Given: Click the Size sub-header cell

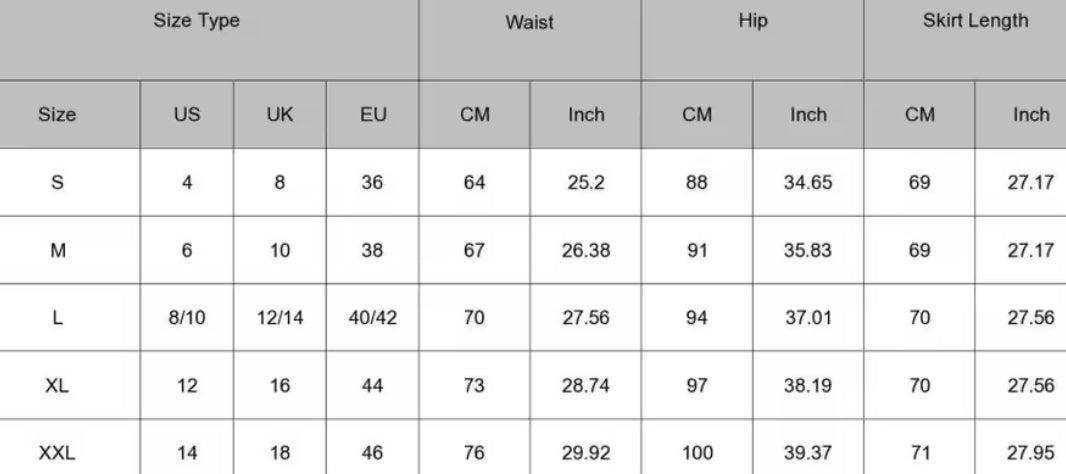Looking at the screenshot, I should tap(57, 115).
